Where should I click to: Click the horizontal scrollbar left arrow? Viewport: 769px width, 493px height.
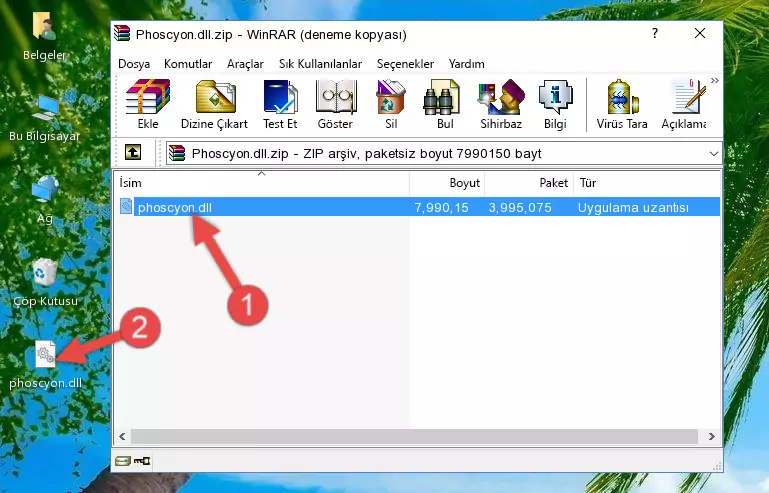point(123,436)
